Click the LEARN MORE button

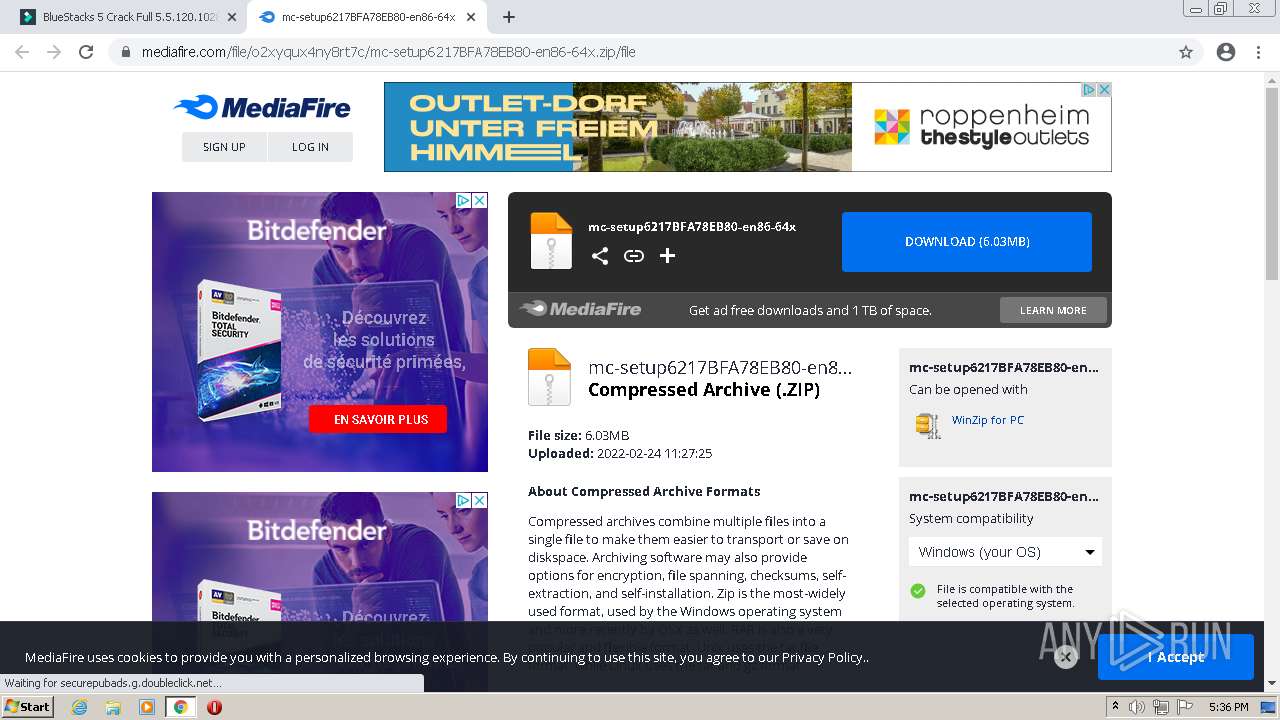tap(1053, 310)
